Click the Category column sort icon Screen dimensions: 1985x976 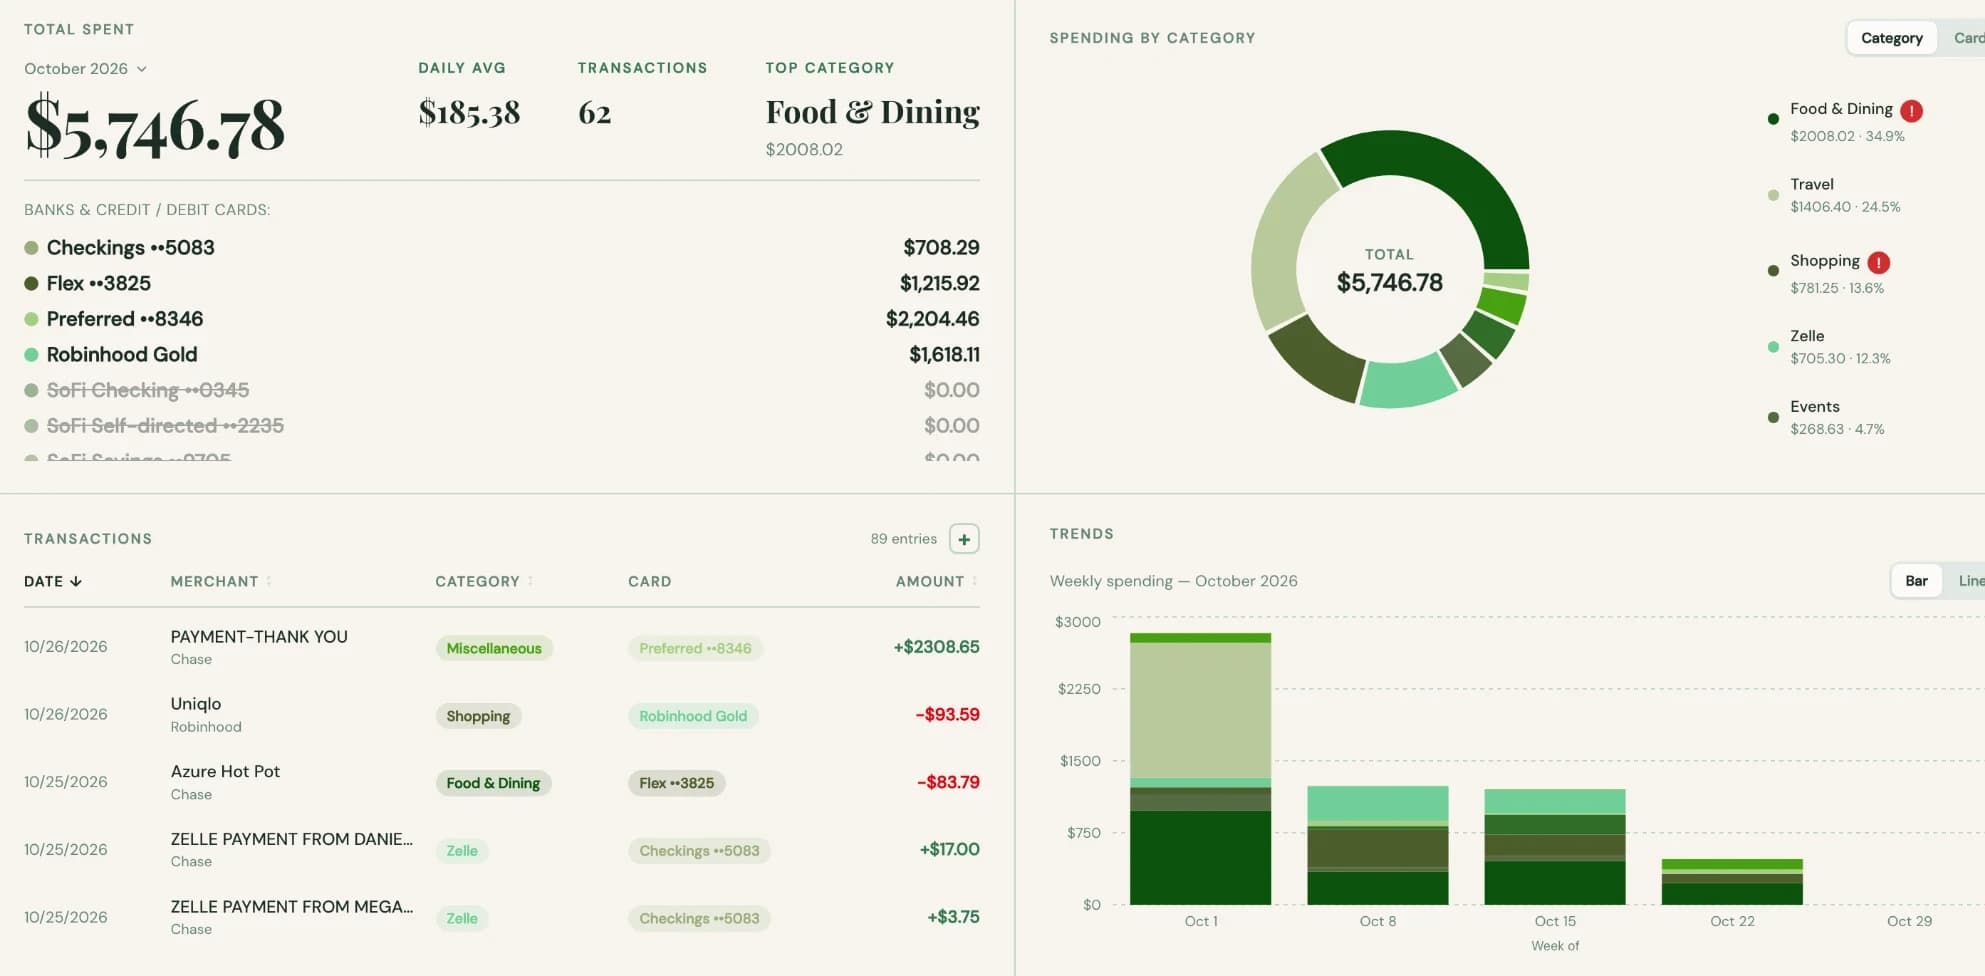[530, 581]
